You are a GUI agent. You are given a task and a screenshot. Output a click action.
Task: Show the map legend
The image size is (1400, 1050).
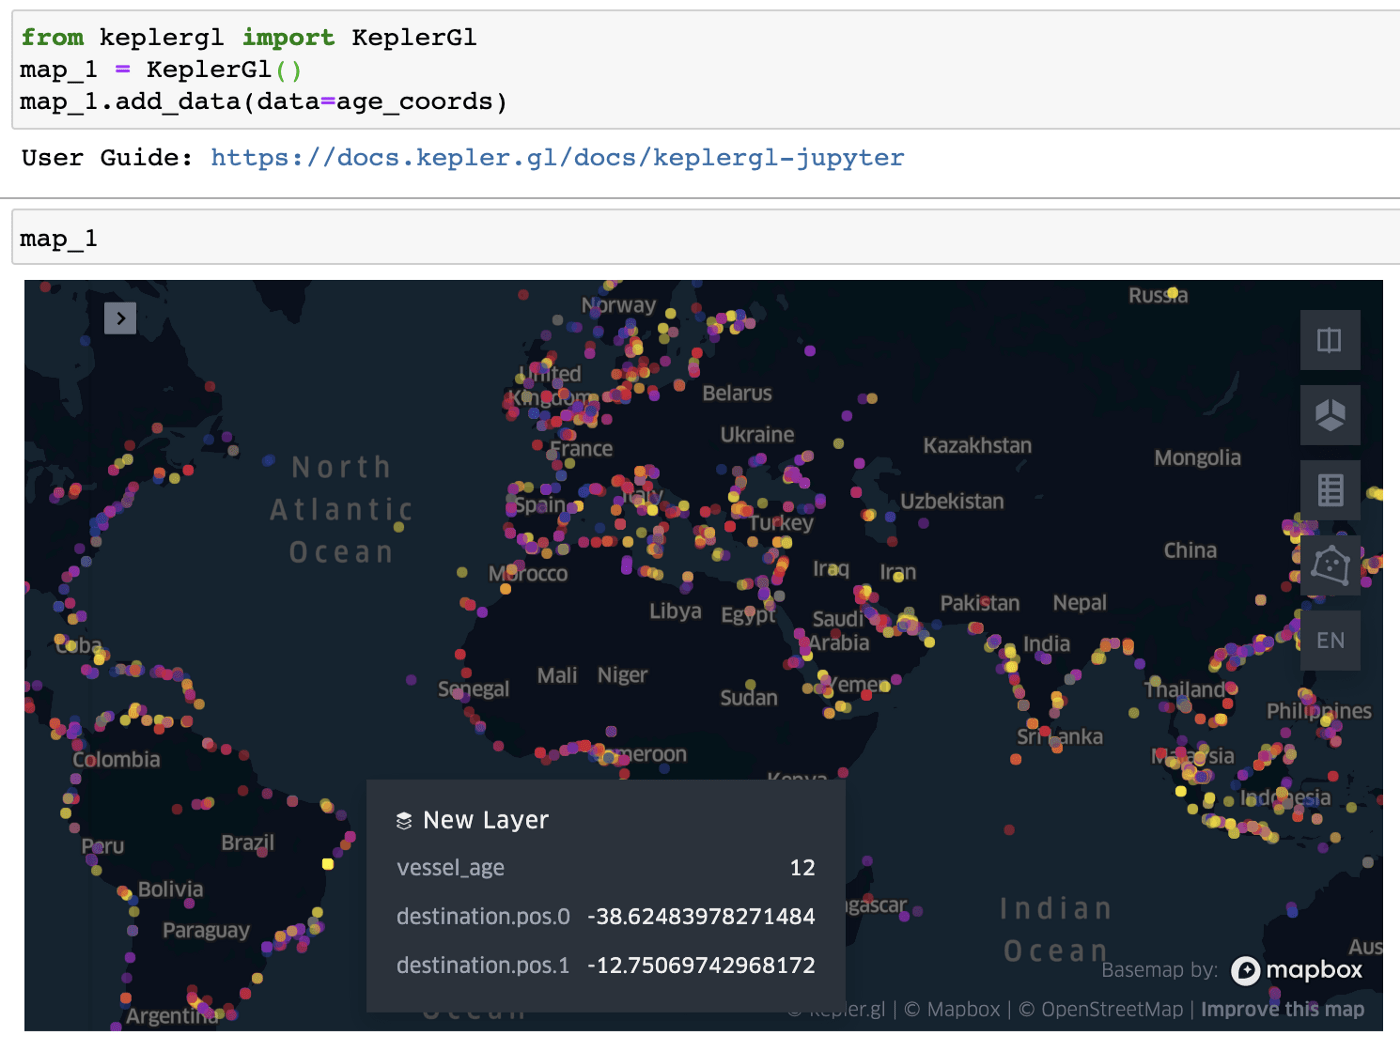[1330, 490]
